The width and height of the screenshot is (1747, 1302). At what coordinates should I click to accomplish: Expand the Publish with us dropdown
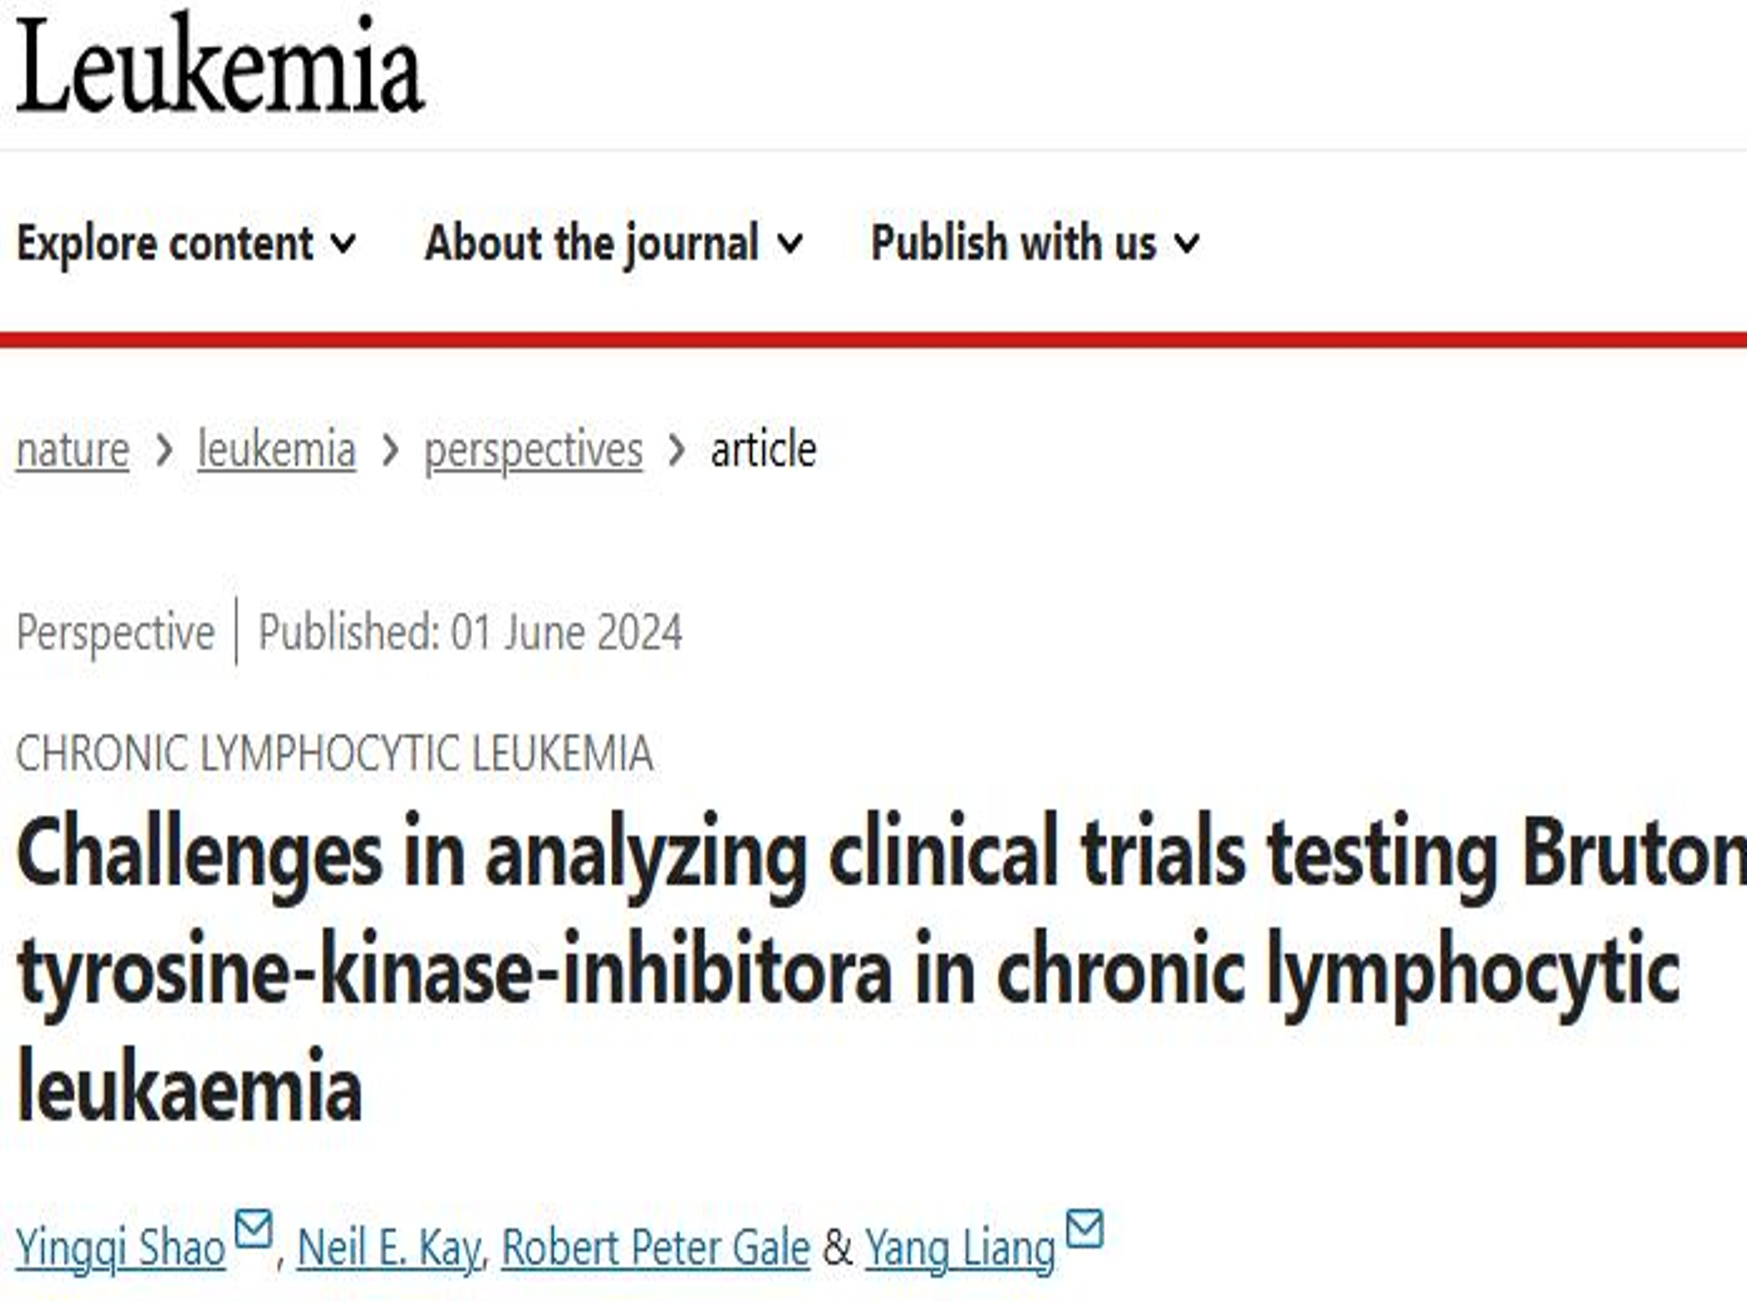click(1035, 243)
